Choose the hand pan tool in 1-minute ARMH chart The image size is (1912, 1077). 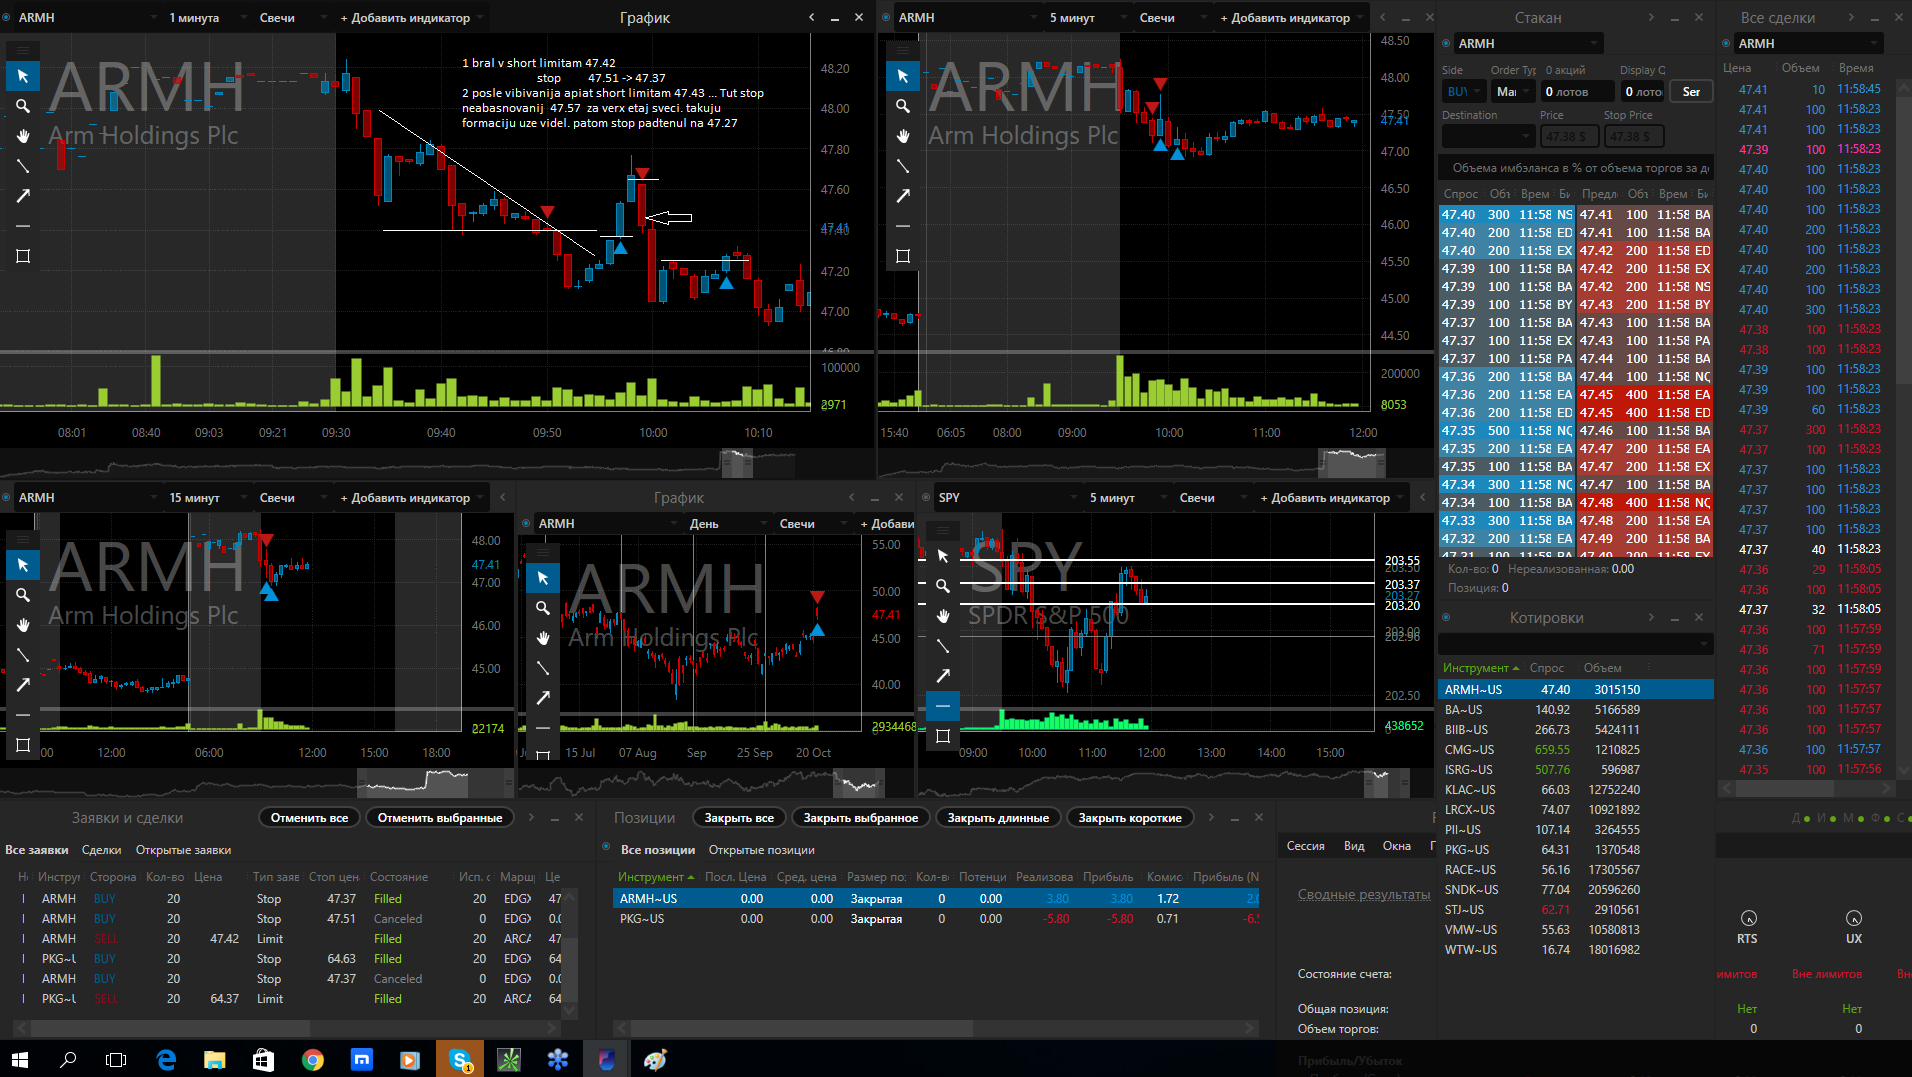pyautogui.click(x=22, y=136)
